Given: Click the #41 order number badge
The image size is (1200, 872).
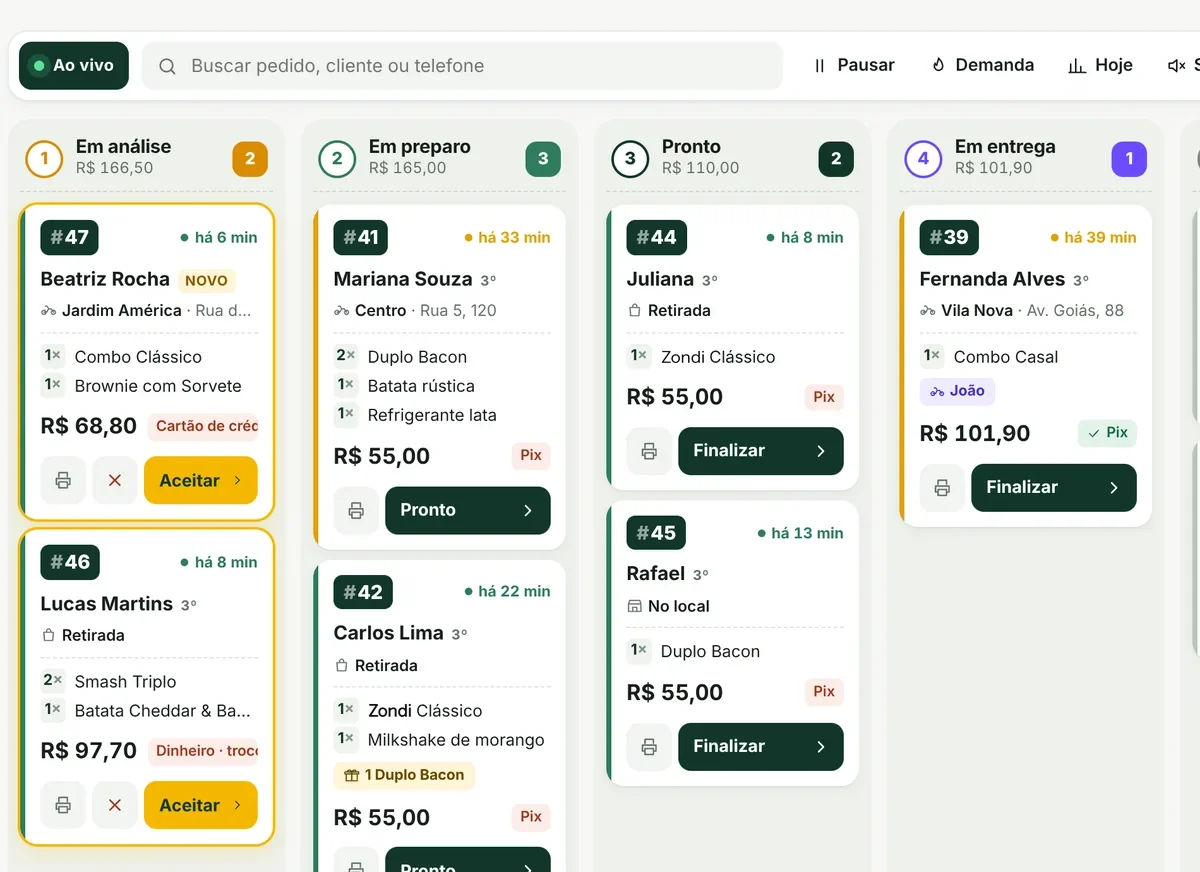Looking at the screenshot, I should (x=361, y=237).
